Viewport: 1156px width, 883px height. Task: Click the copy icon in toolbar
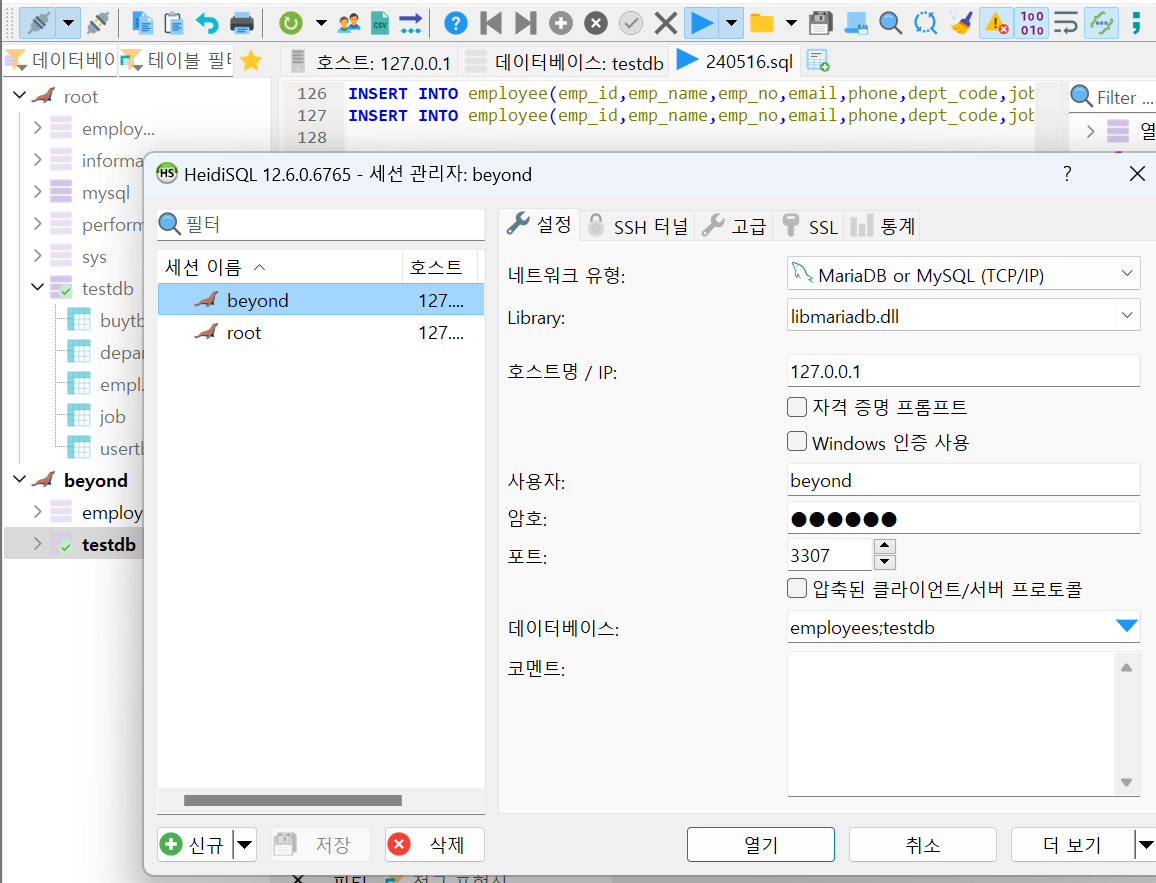[142, 23]
